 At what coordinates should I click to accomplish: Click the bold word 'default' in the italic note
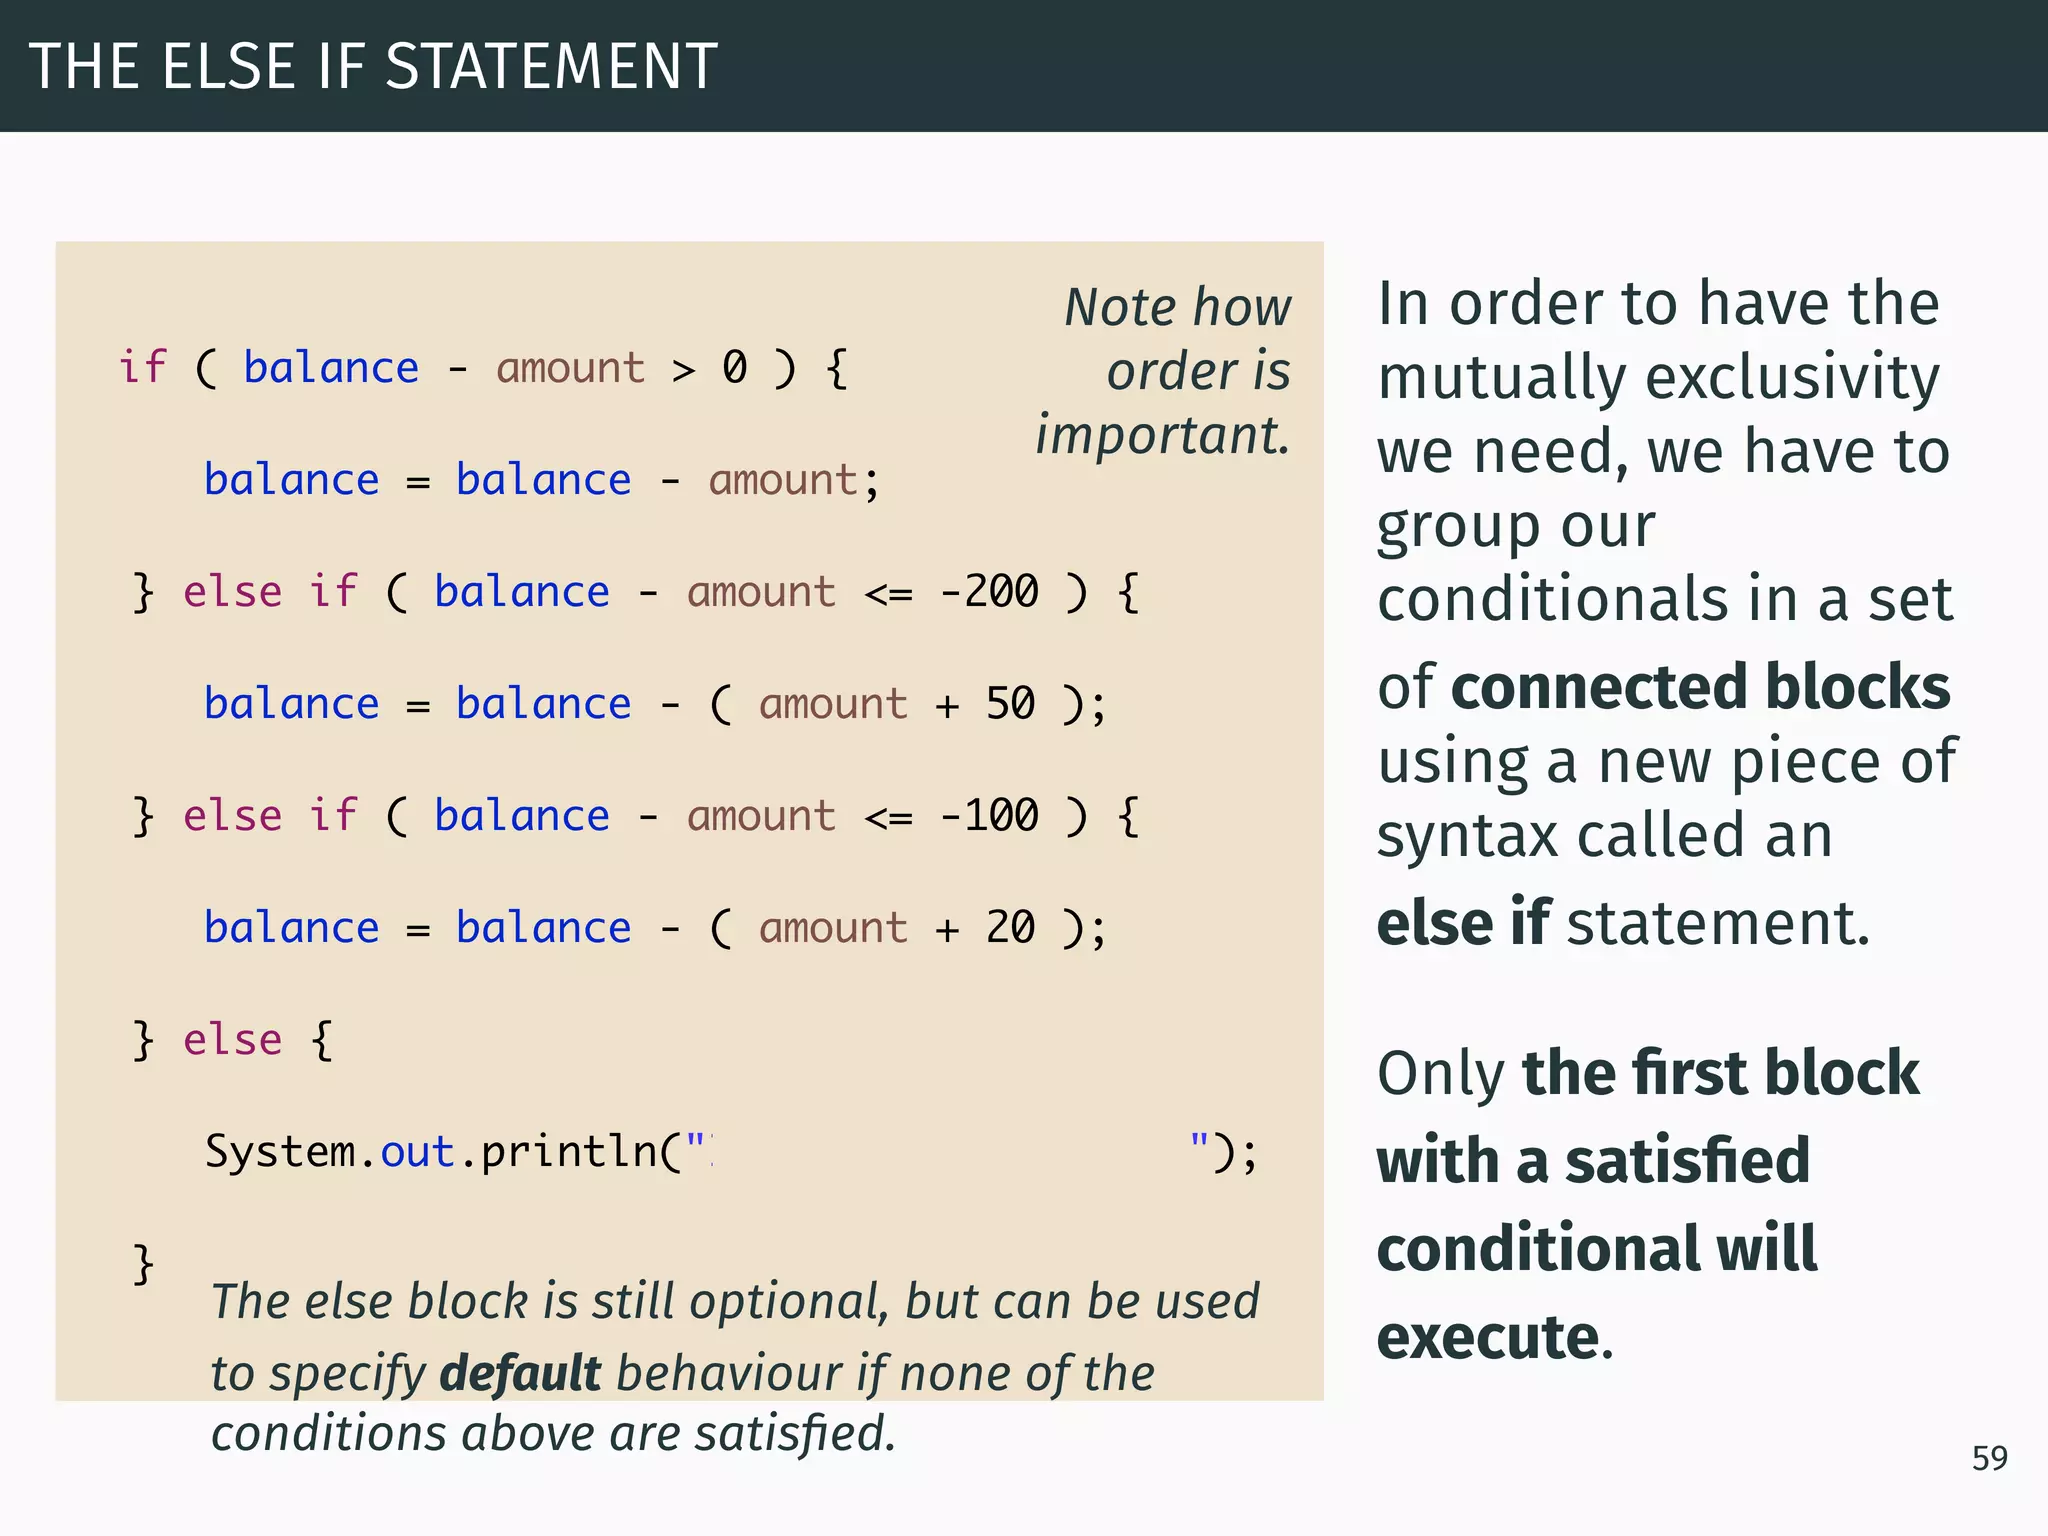point(520,1372)
